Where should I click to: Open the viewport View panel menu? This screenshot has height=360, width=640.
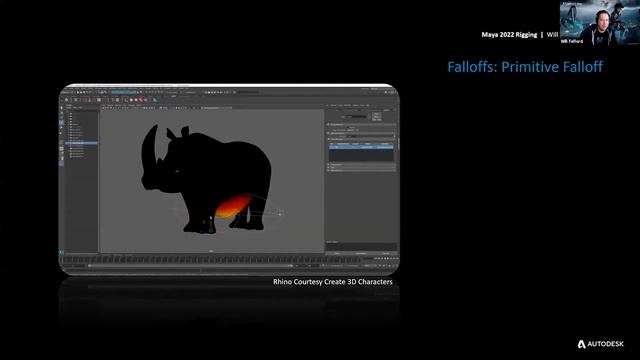tap(104, 105)
